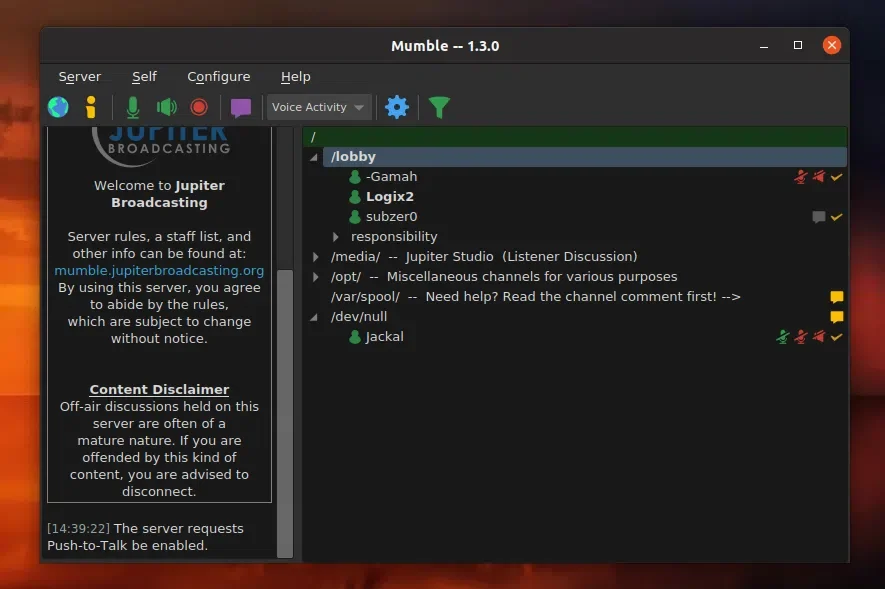Click the Content Disclaimer heading
This screenshot has width=885, height=589.
(159, 389)
